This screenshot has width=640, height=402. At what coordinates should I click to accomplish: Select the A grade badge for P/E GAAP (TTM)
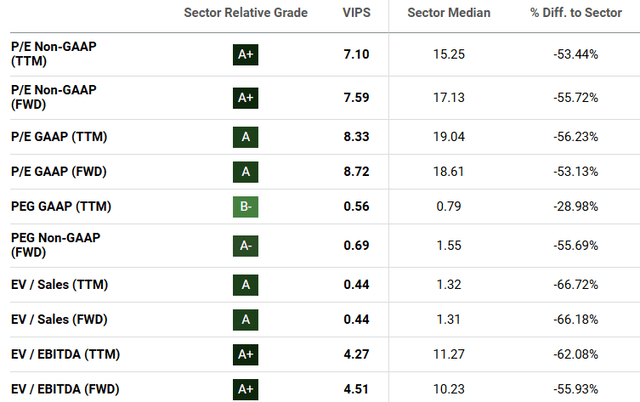pyautogui.click(x=245, y=137)
